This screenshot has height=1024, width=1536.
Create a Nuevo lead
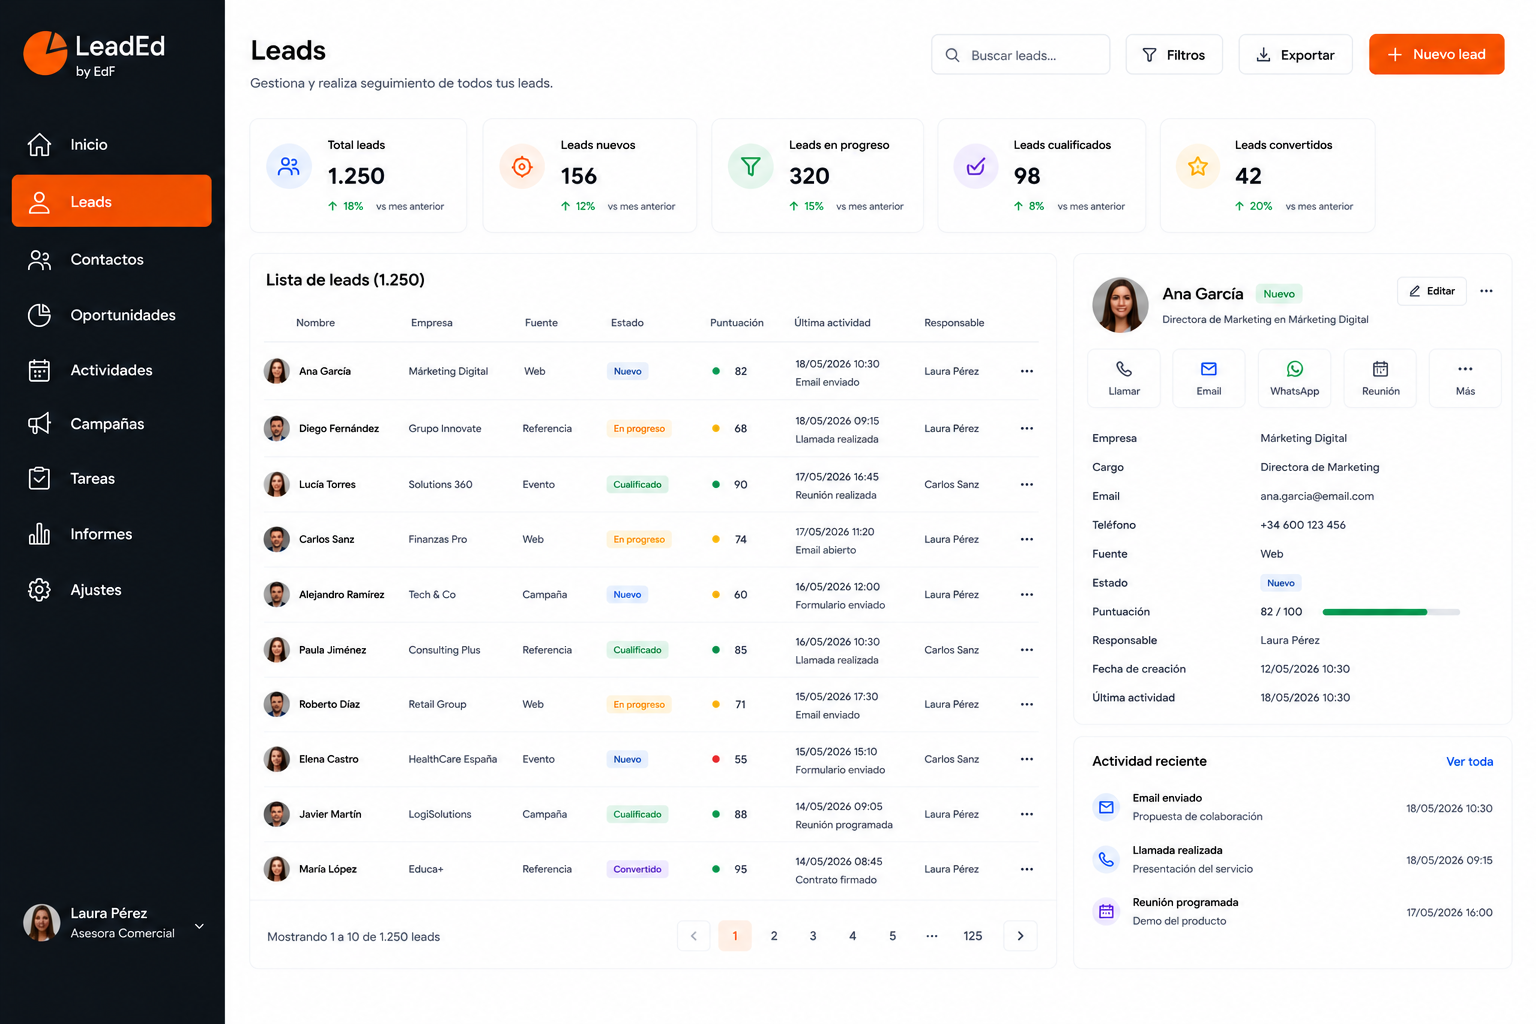[1436, 54]
